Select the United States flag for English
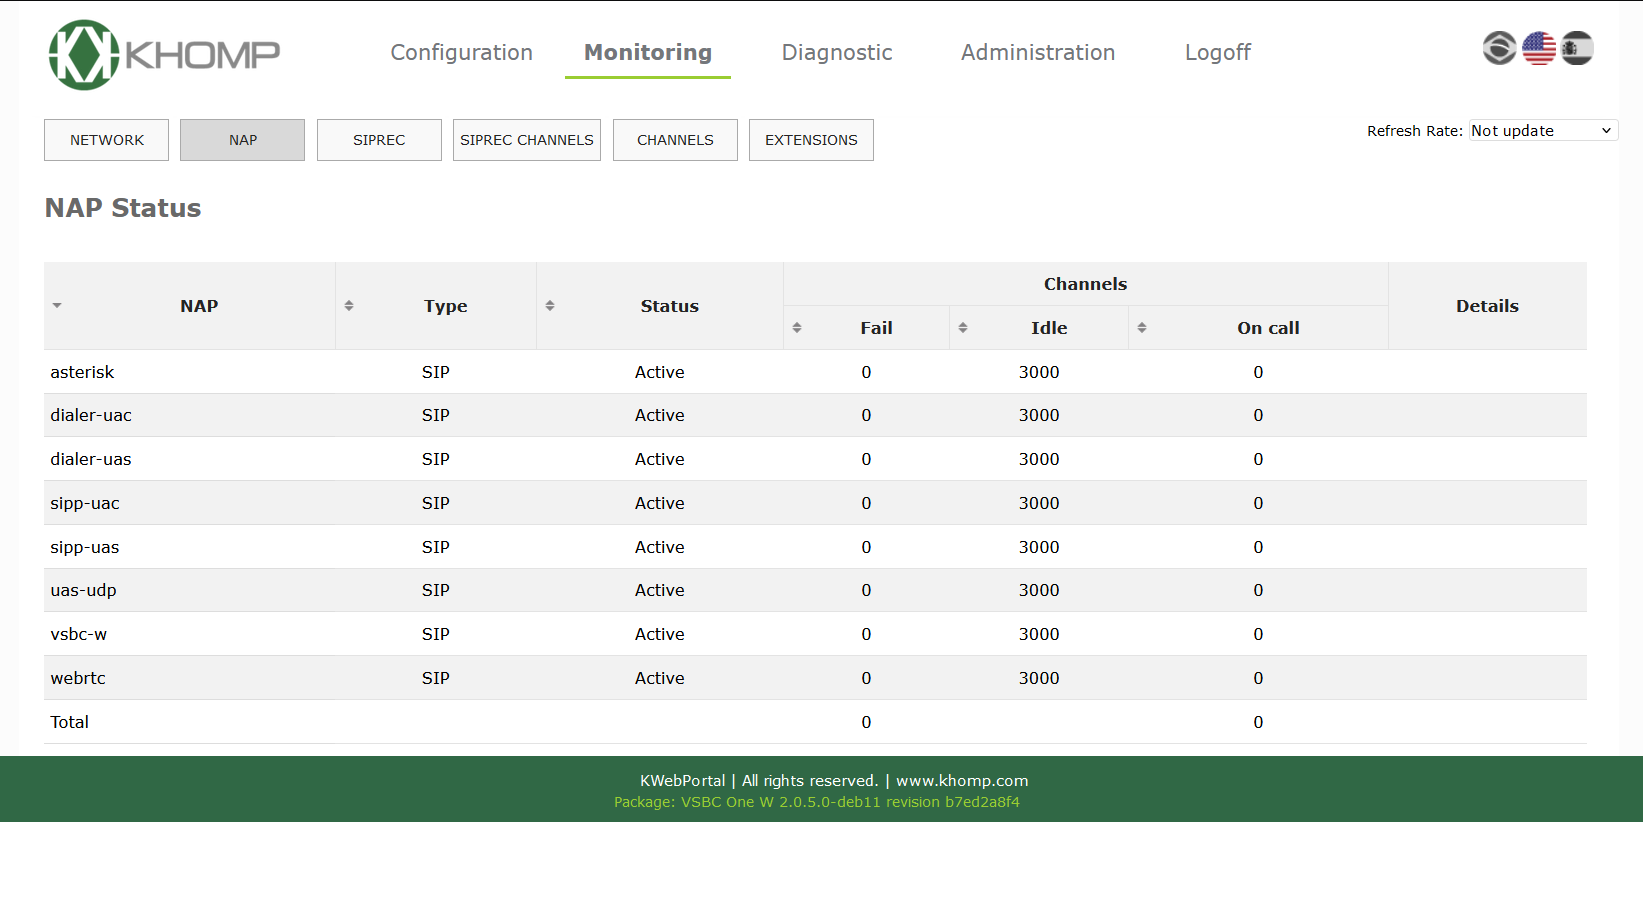1643x910 pixels. pyautogui.click(x=1538, y=48)
